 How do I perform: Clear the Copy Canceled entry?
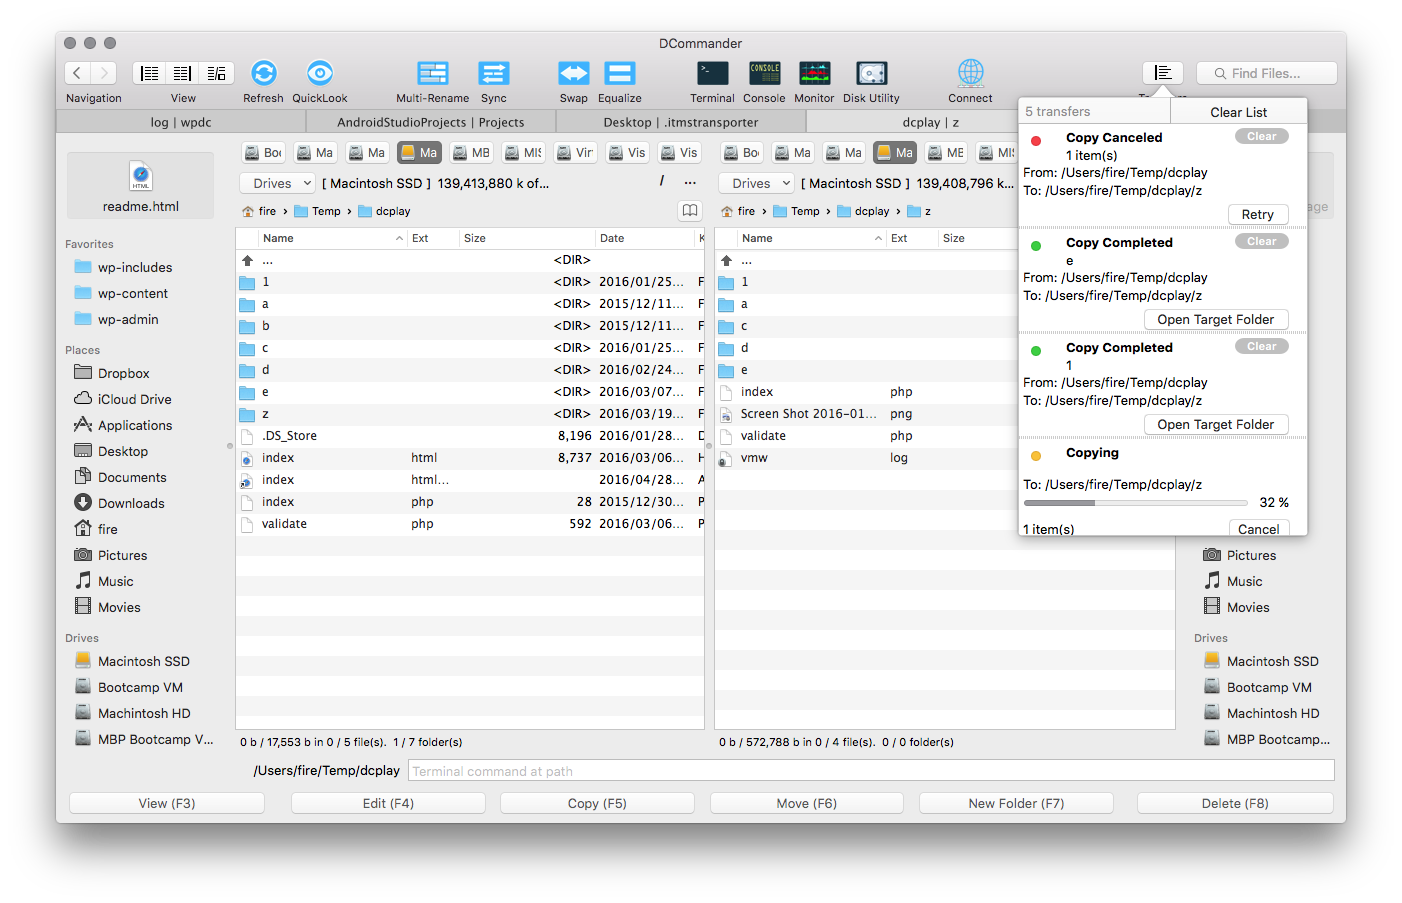pyautogui.click(x=1262, y=137)
